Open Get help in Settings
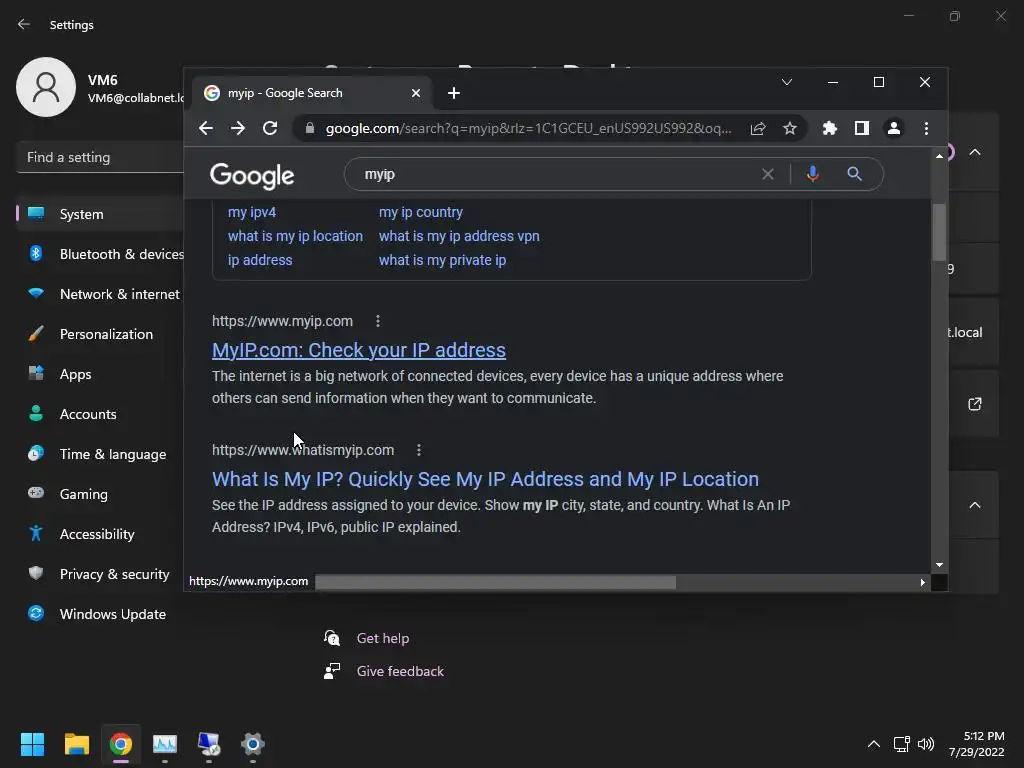The height and width of the screenshot is (768, 1024). tap(383, 639)
